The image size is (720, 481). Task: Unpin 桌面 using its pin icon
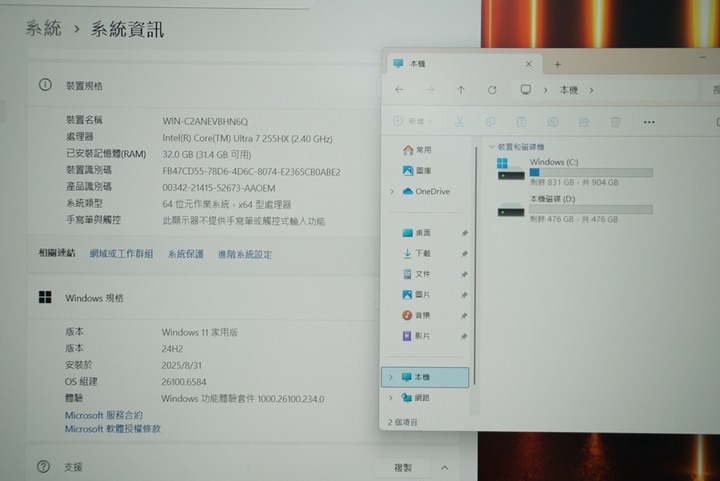point(464,233)
